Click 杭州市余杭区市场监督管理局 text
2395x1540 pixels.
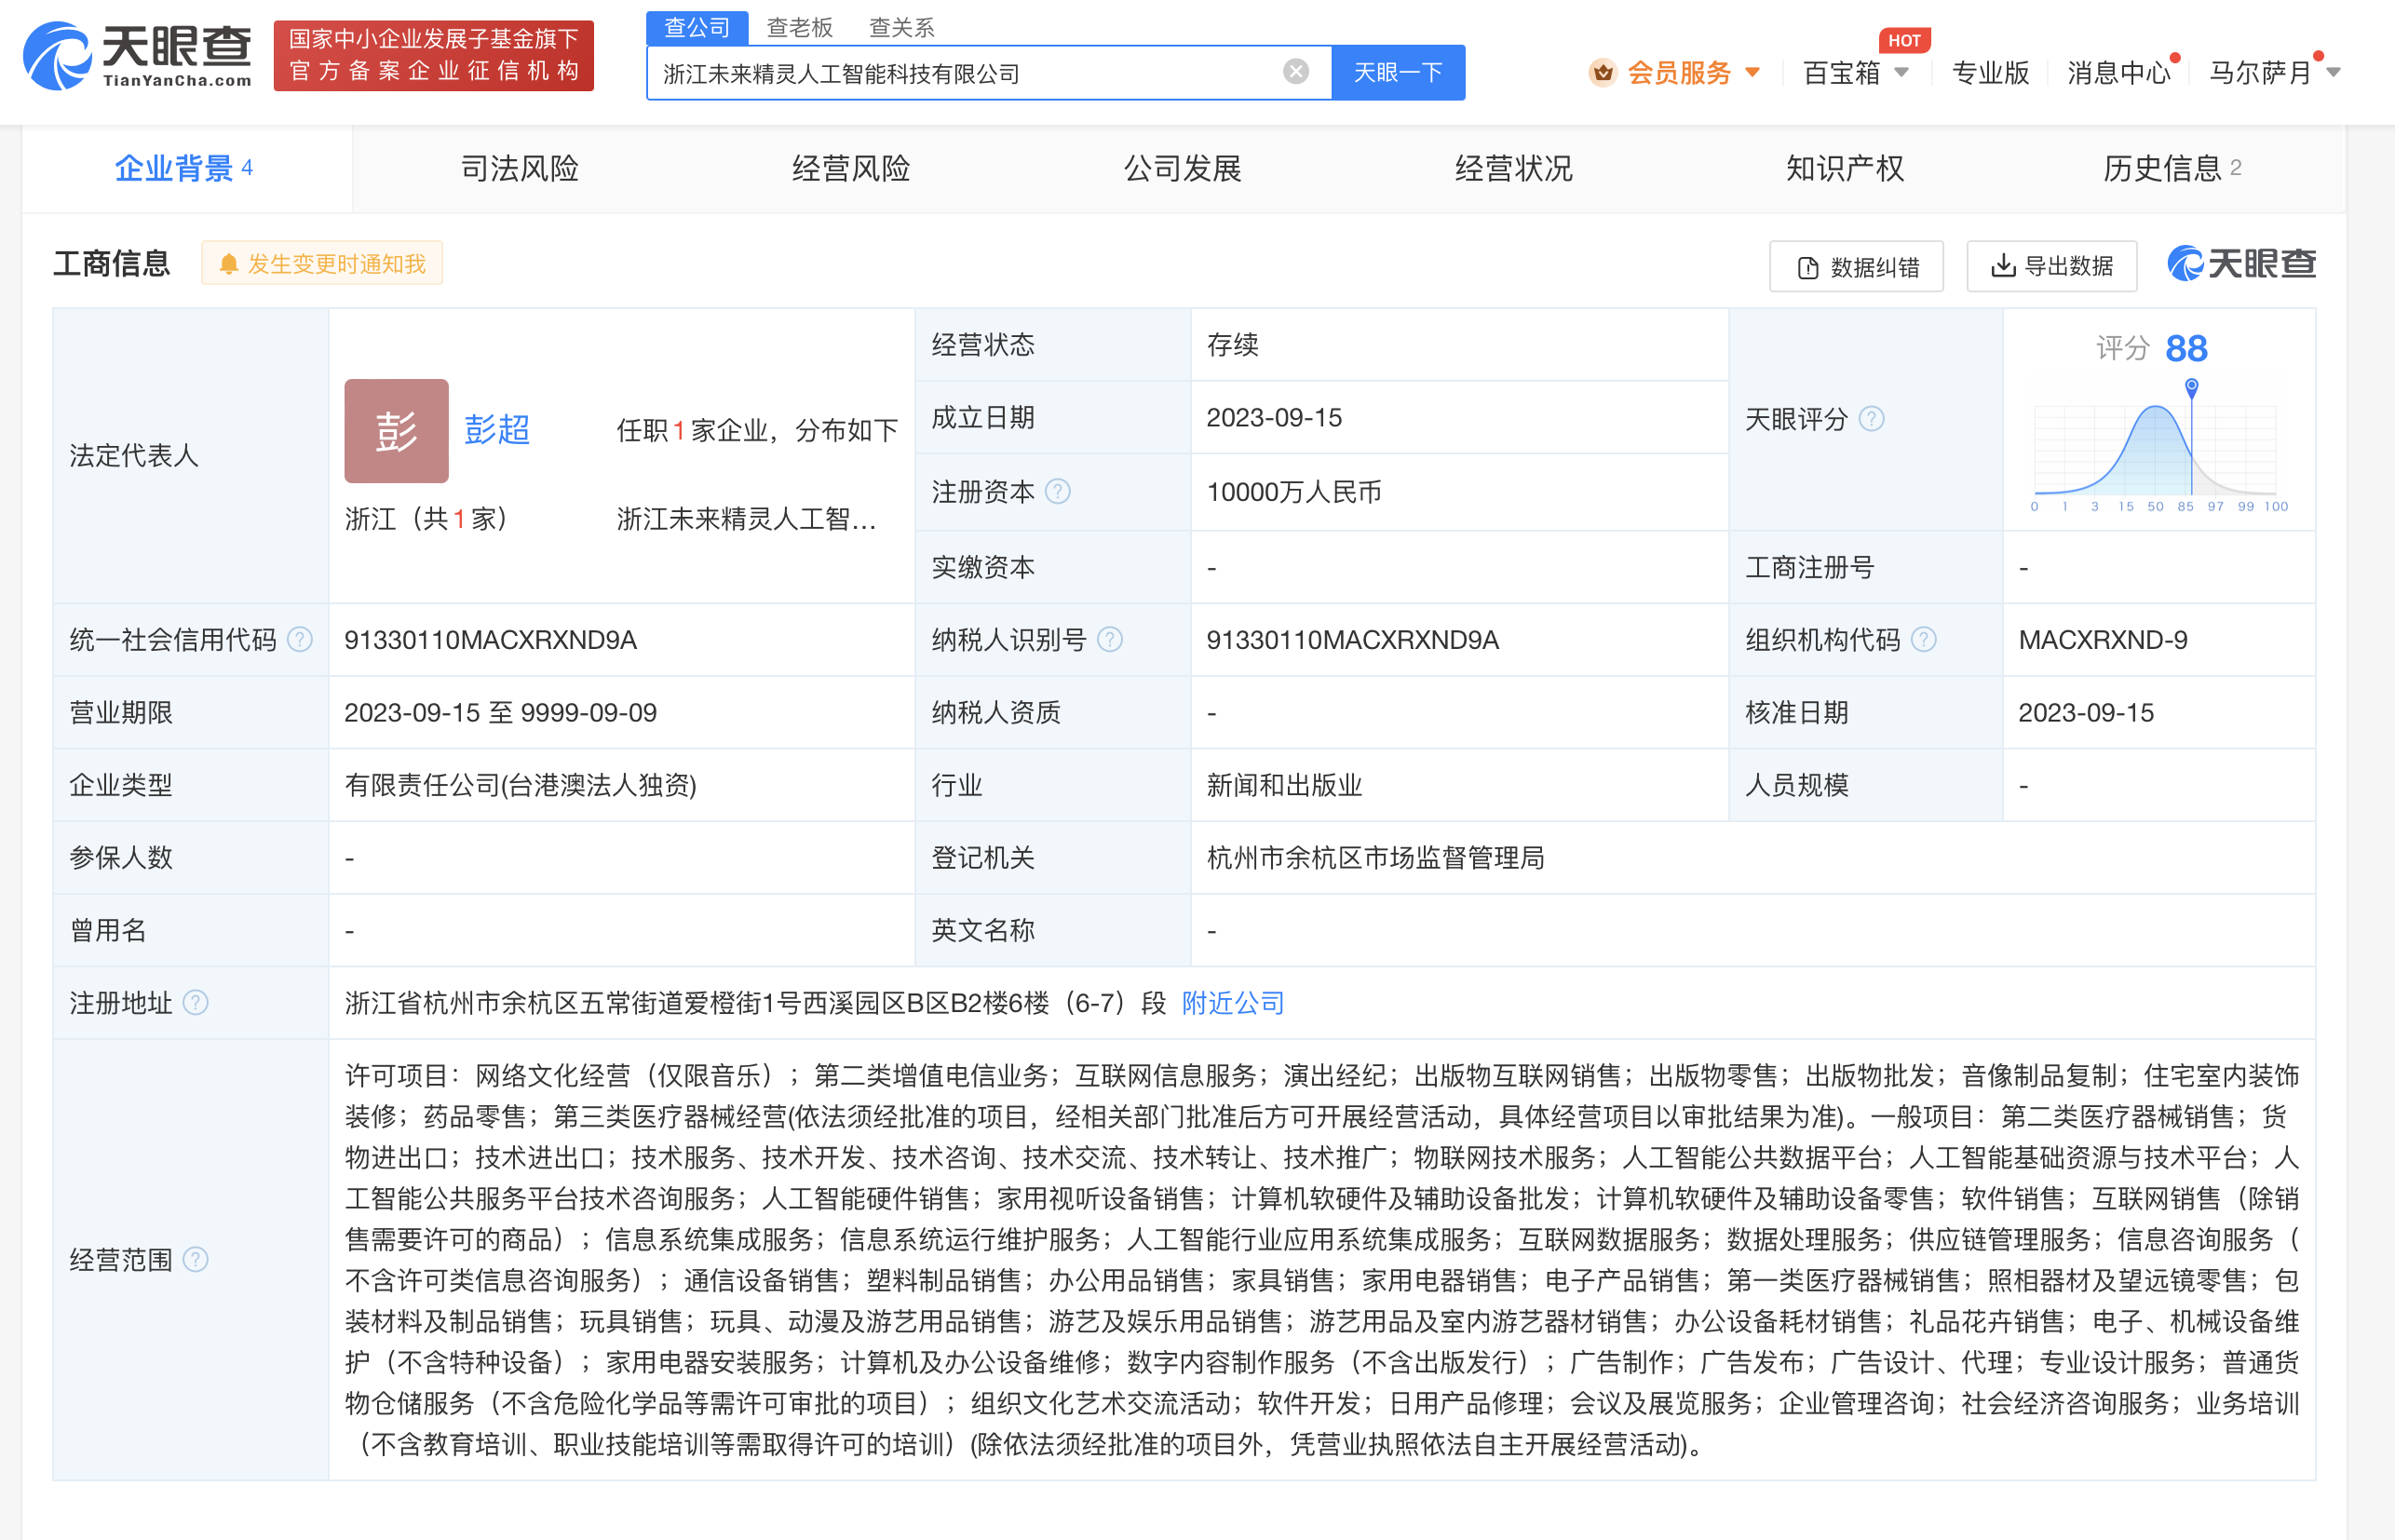(1375, 857)
